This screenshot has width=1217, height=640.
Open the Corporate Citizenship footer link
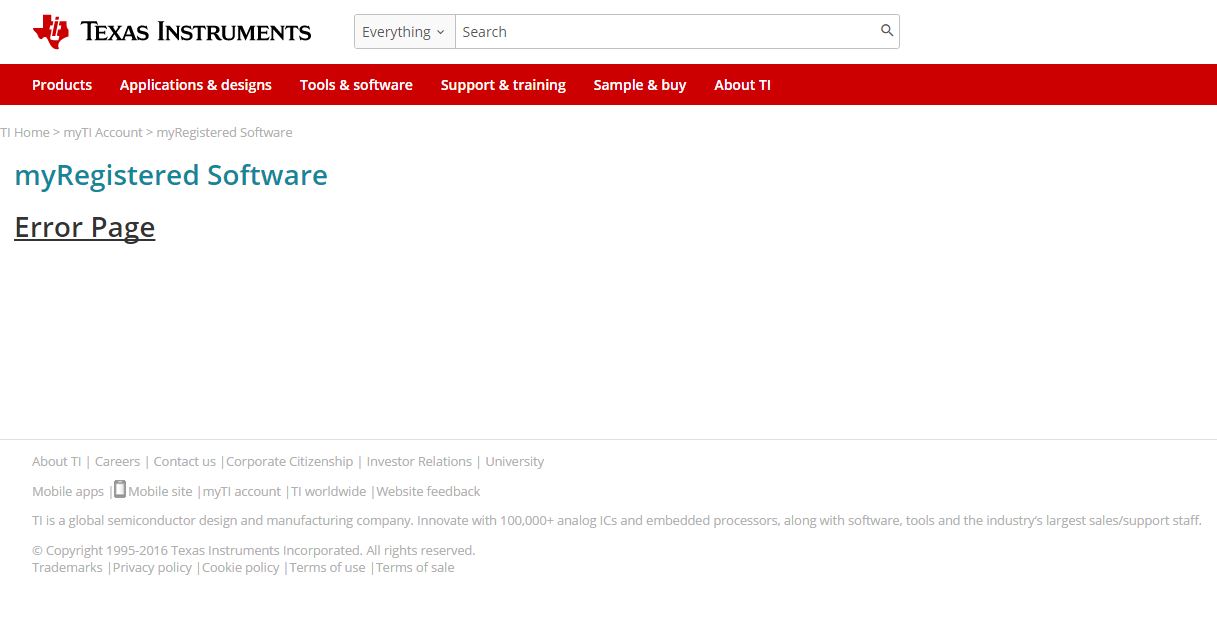[289, 461]
